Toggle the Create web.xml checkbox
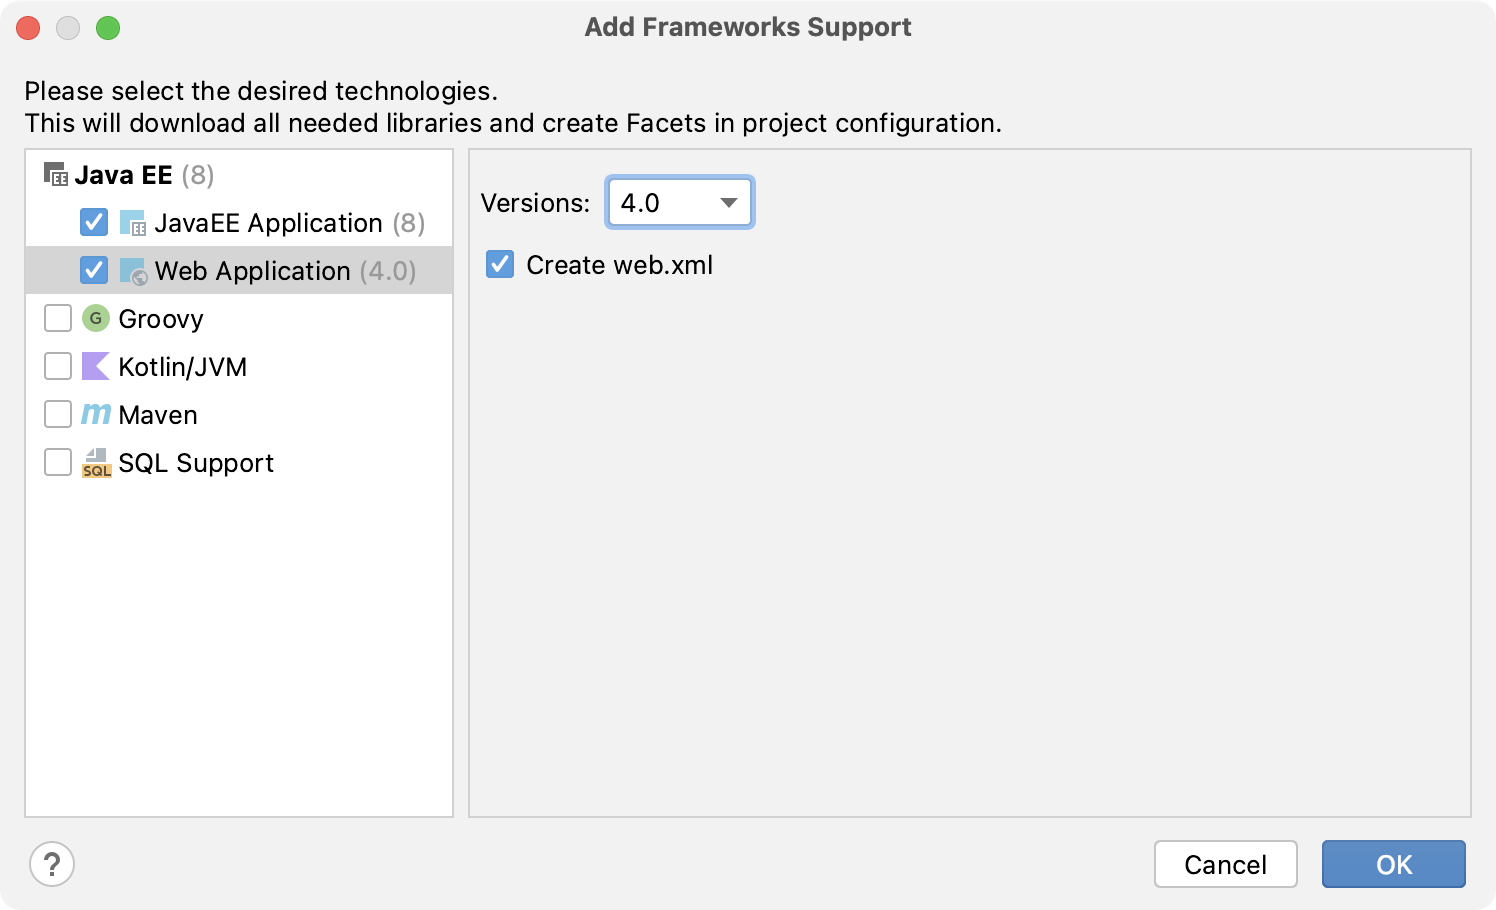Viewport: 1496px width, 910px height. [500, 264]
